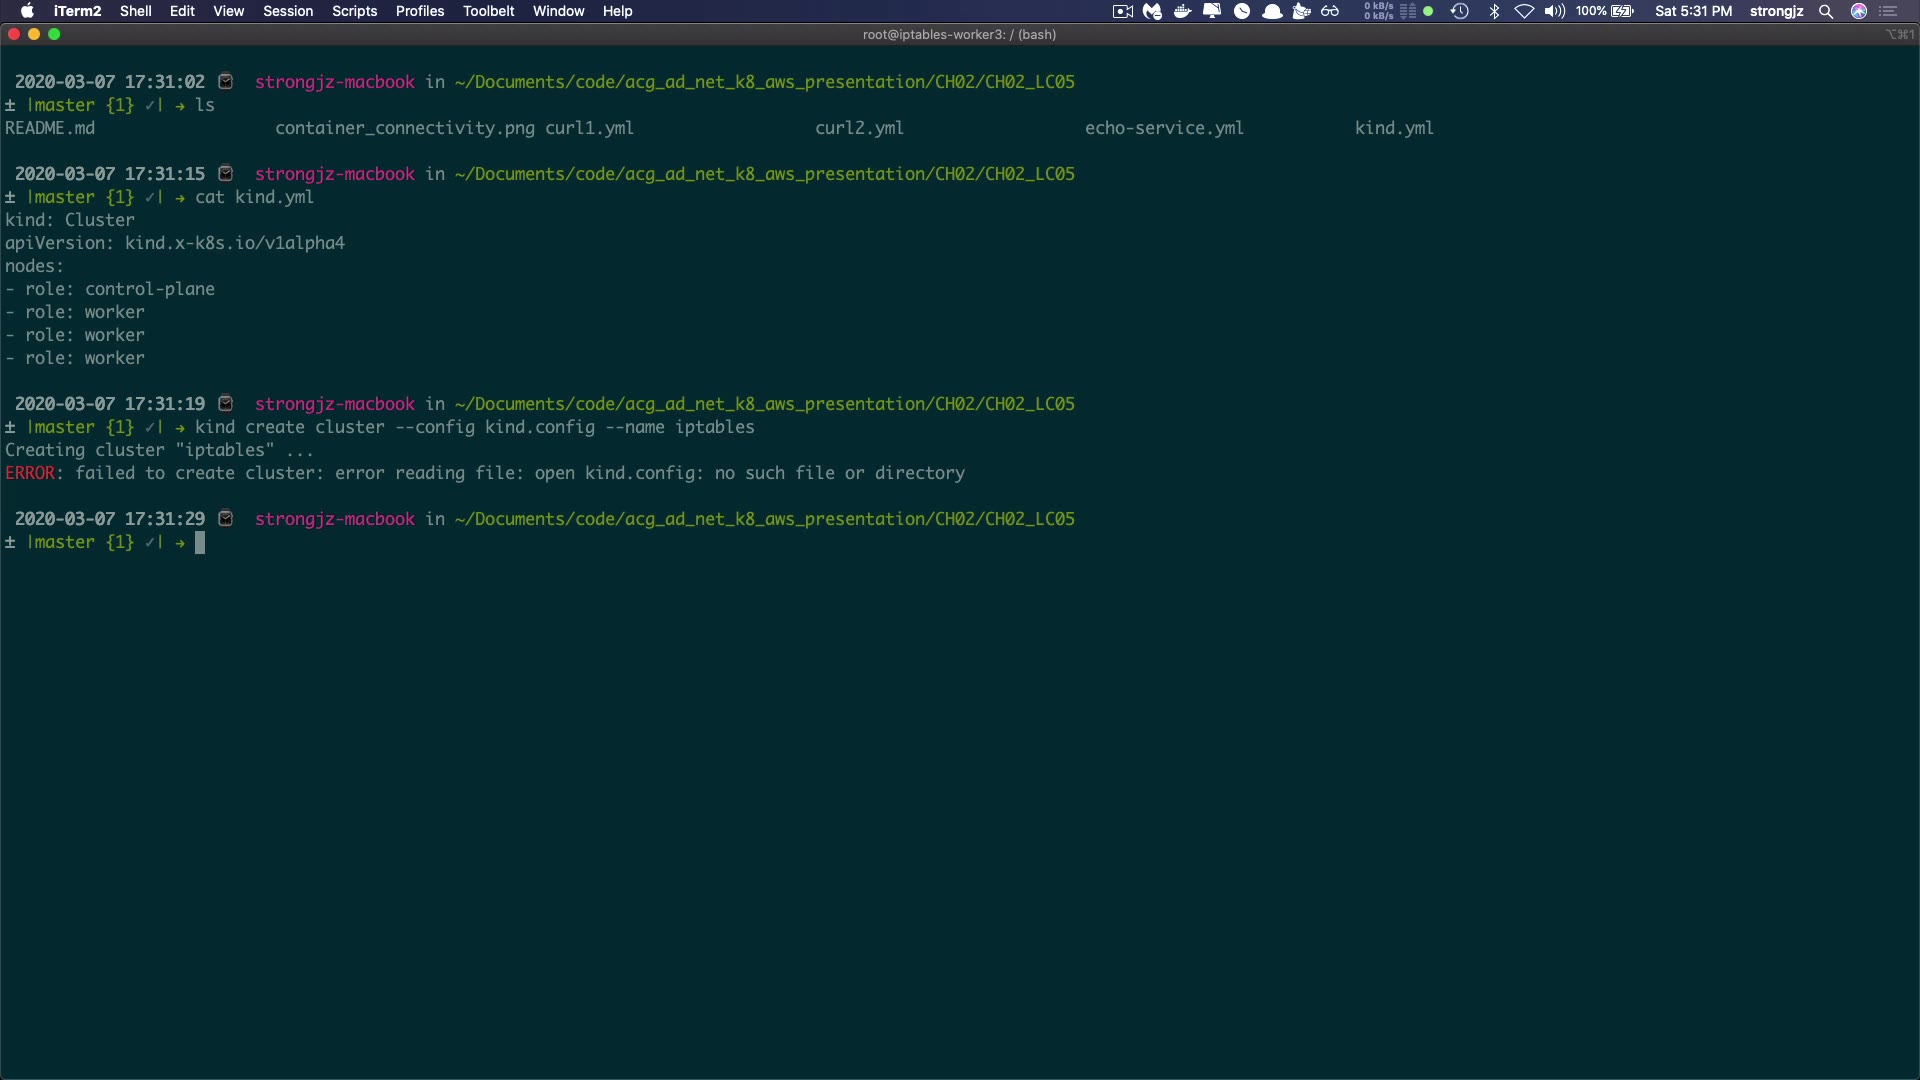Click the glasses menu bar icon
The height and width of the screenshot is (1080, 1920).
[1330, 11]
